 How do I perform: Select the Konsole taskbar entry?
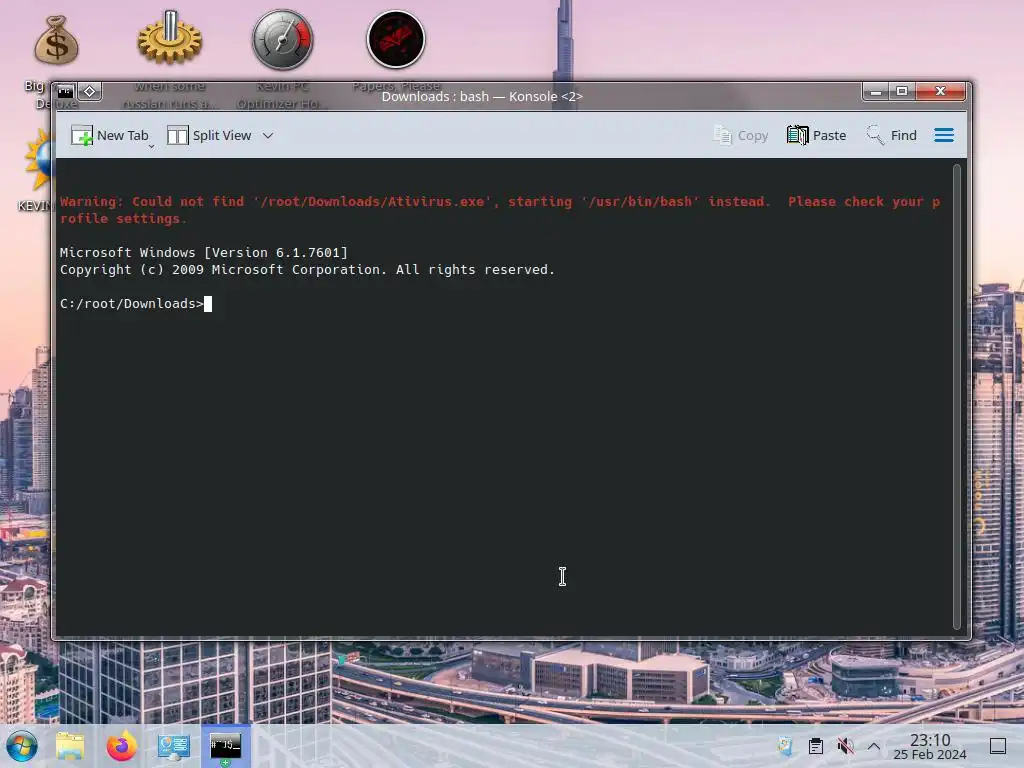click(225, 746)
